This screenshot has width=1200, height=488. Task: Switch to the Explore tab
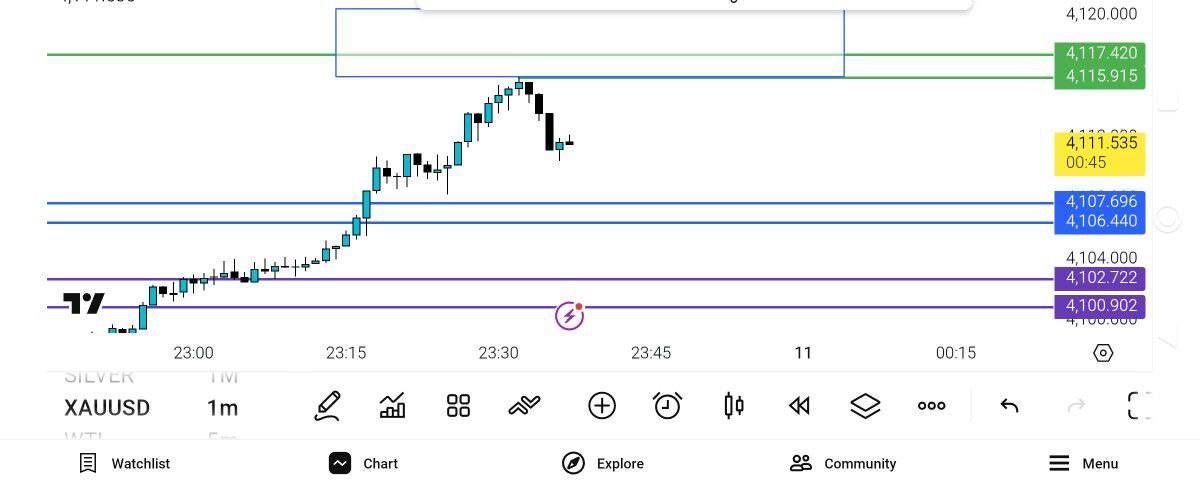tap(603, 463)
